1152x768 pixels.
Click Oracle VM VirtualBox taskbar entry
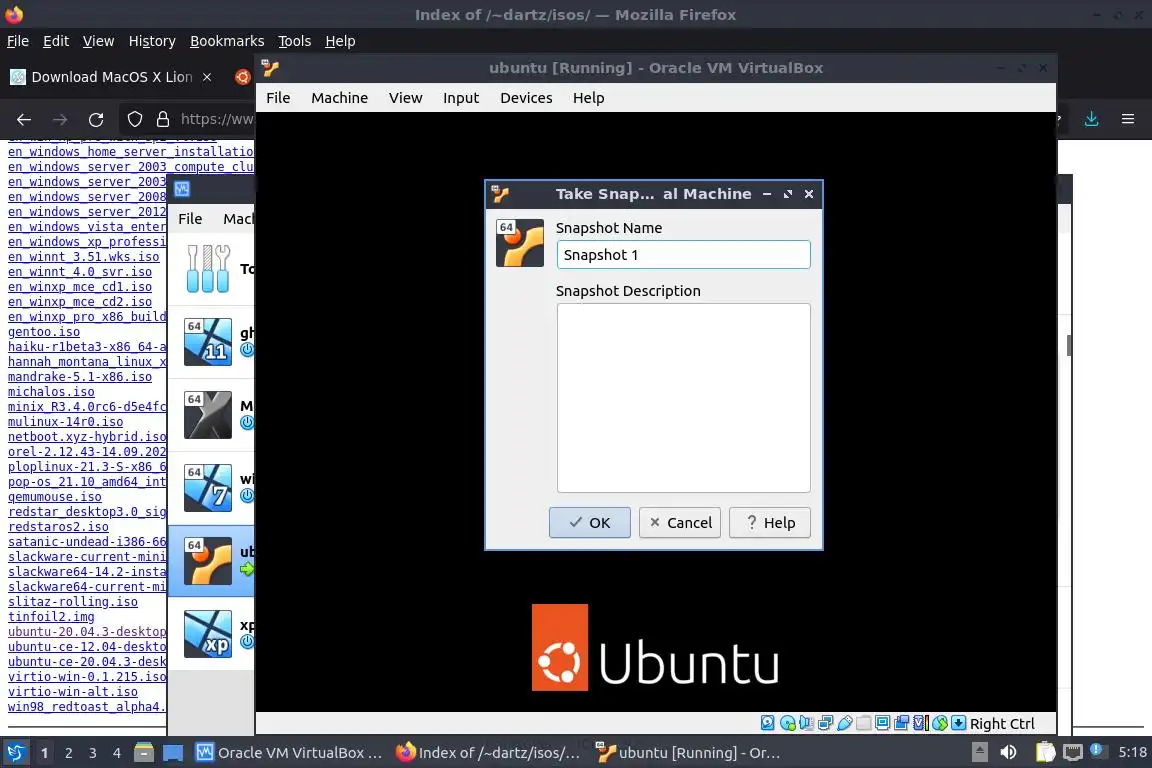(289, 753)
